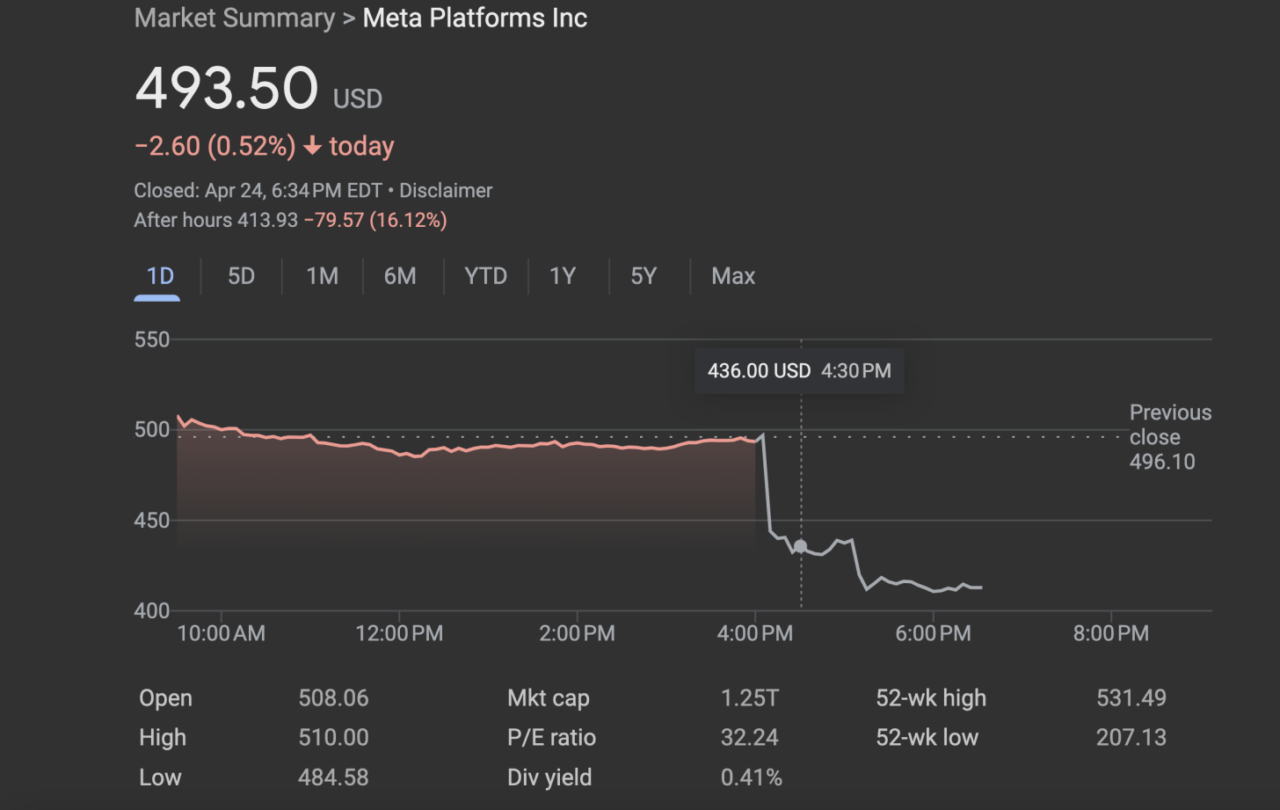This screenshot has width=1280, height=810.
Task: Click the 550 y-axis label
Action: point(152,340)
